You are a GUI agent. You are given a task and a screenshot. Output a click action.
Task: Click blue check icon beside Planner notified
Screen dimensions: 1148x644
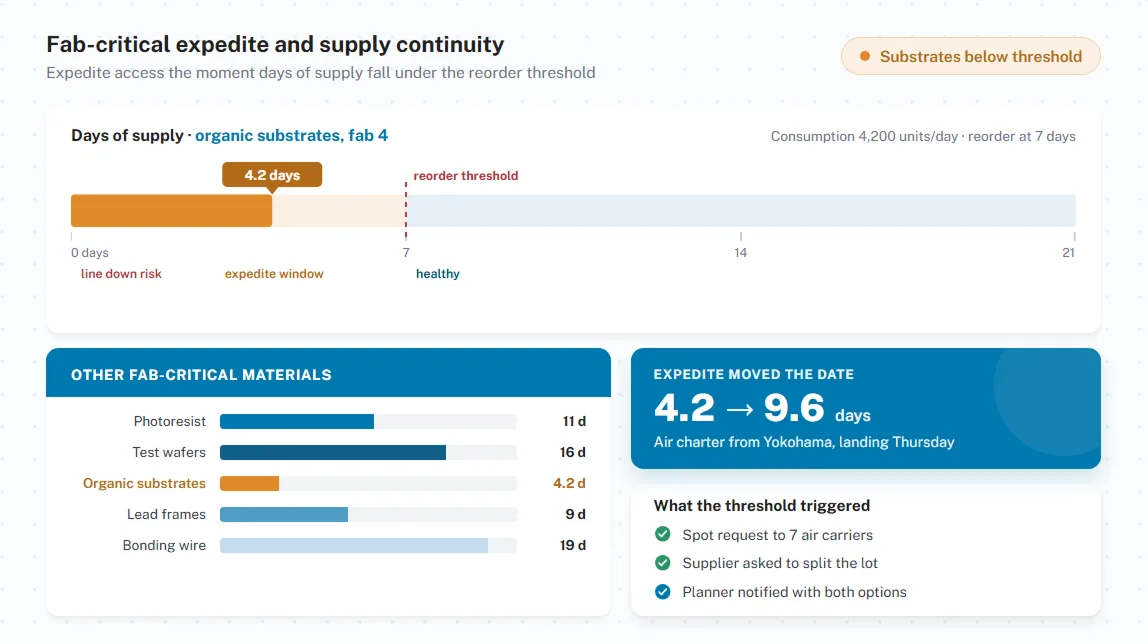[x=663, y=591]
